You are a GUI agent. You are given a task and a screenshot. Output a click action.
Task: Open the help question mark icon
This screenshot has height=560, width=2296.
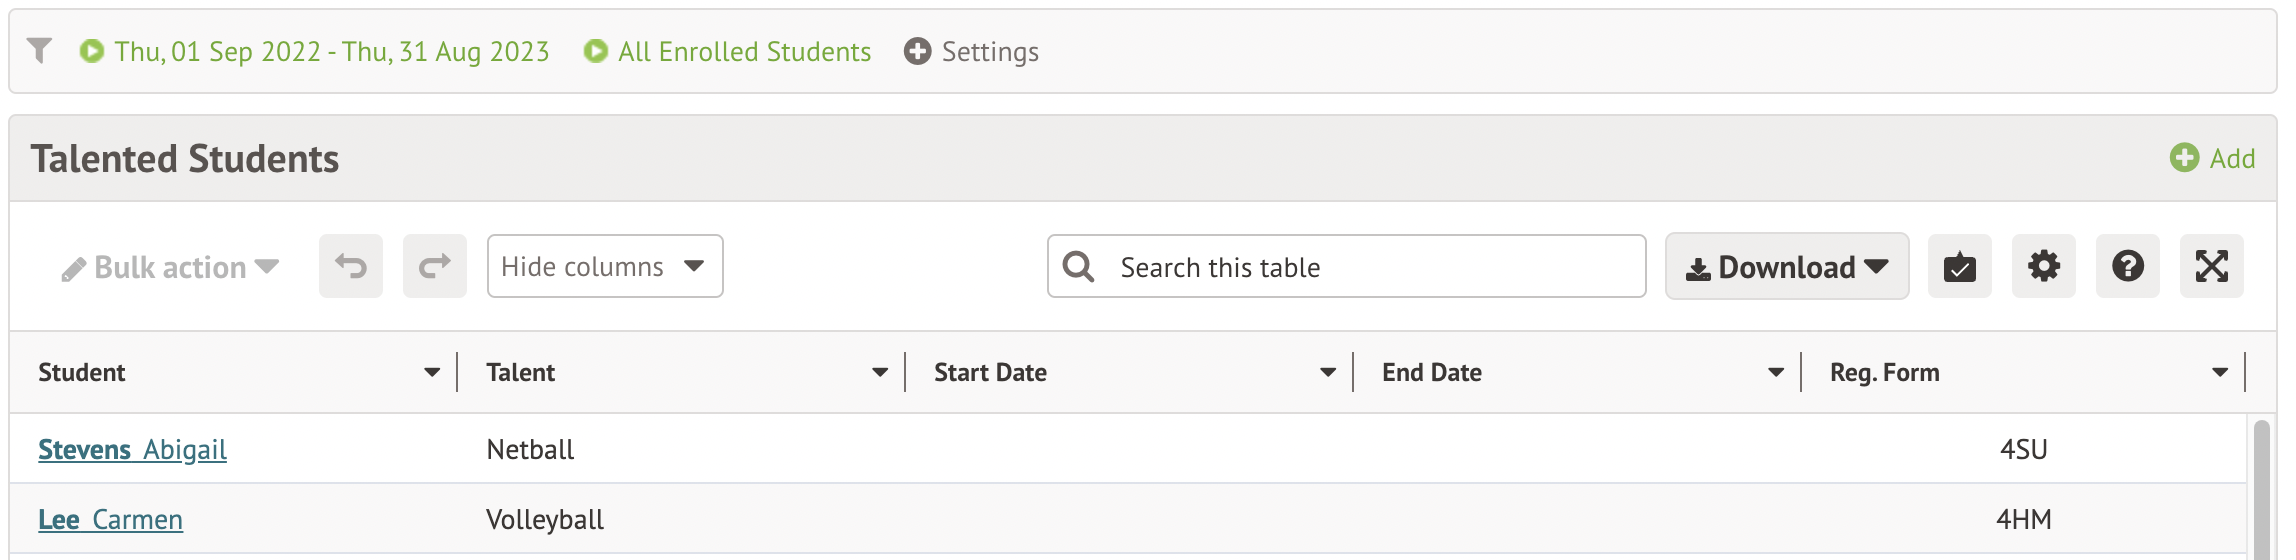point(2127,266)
